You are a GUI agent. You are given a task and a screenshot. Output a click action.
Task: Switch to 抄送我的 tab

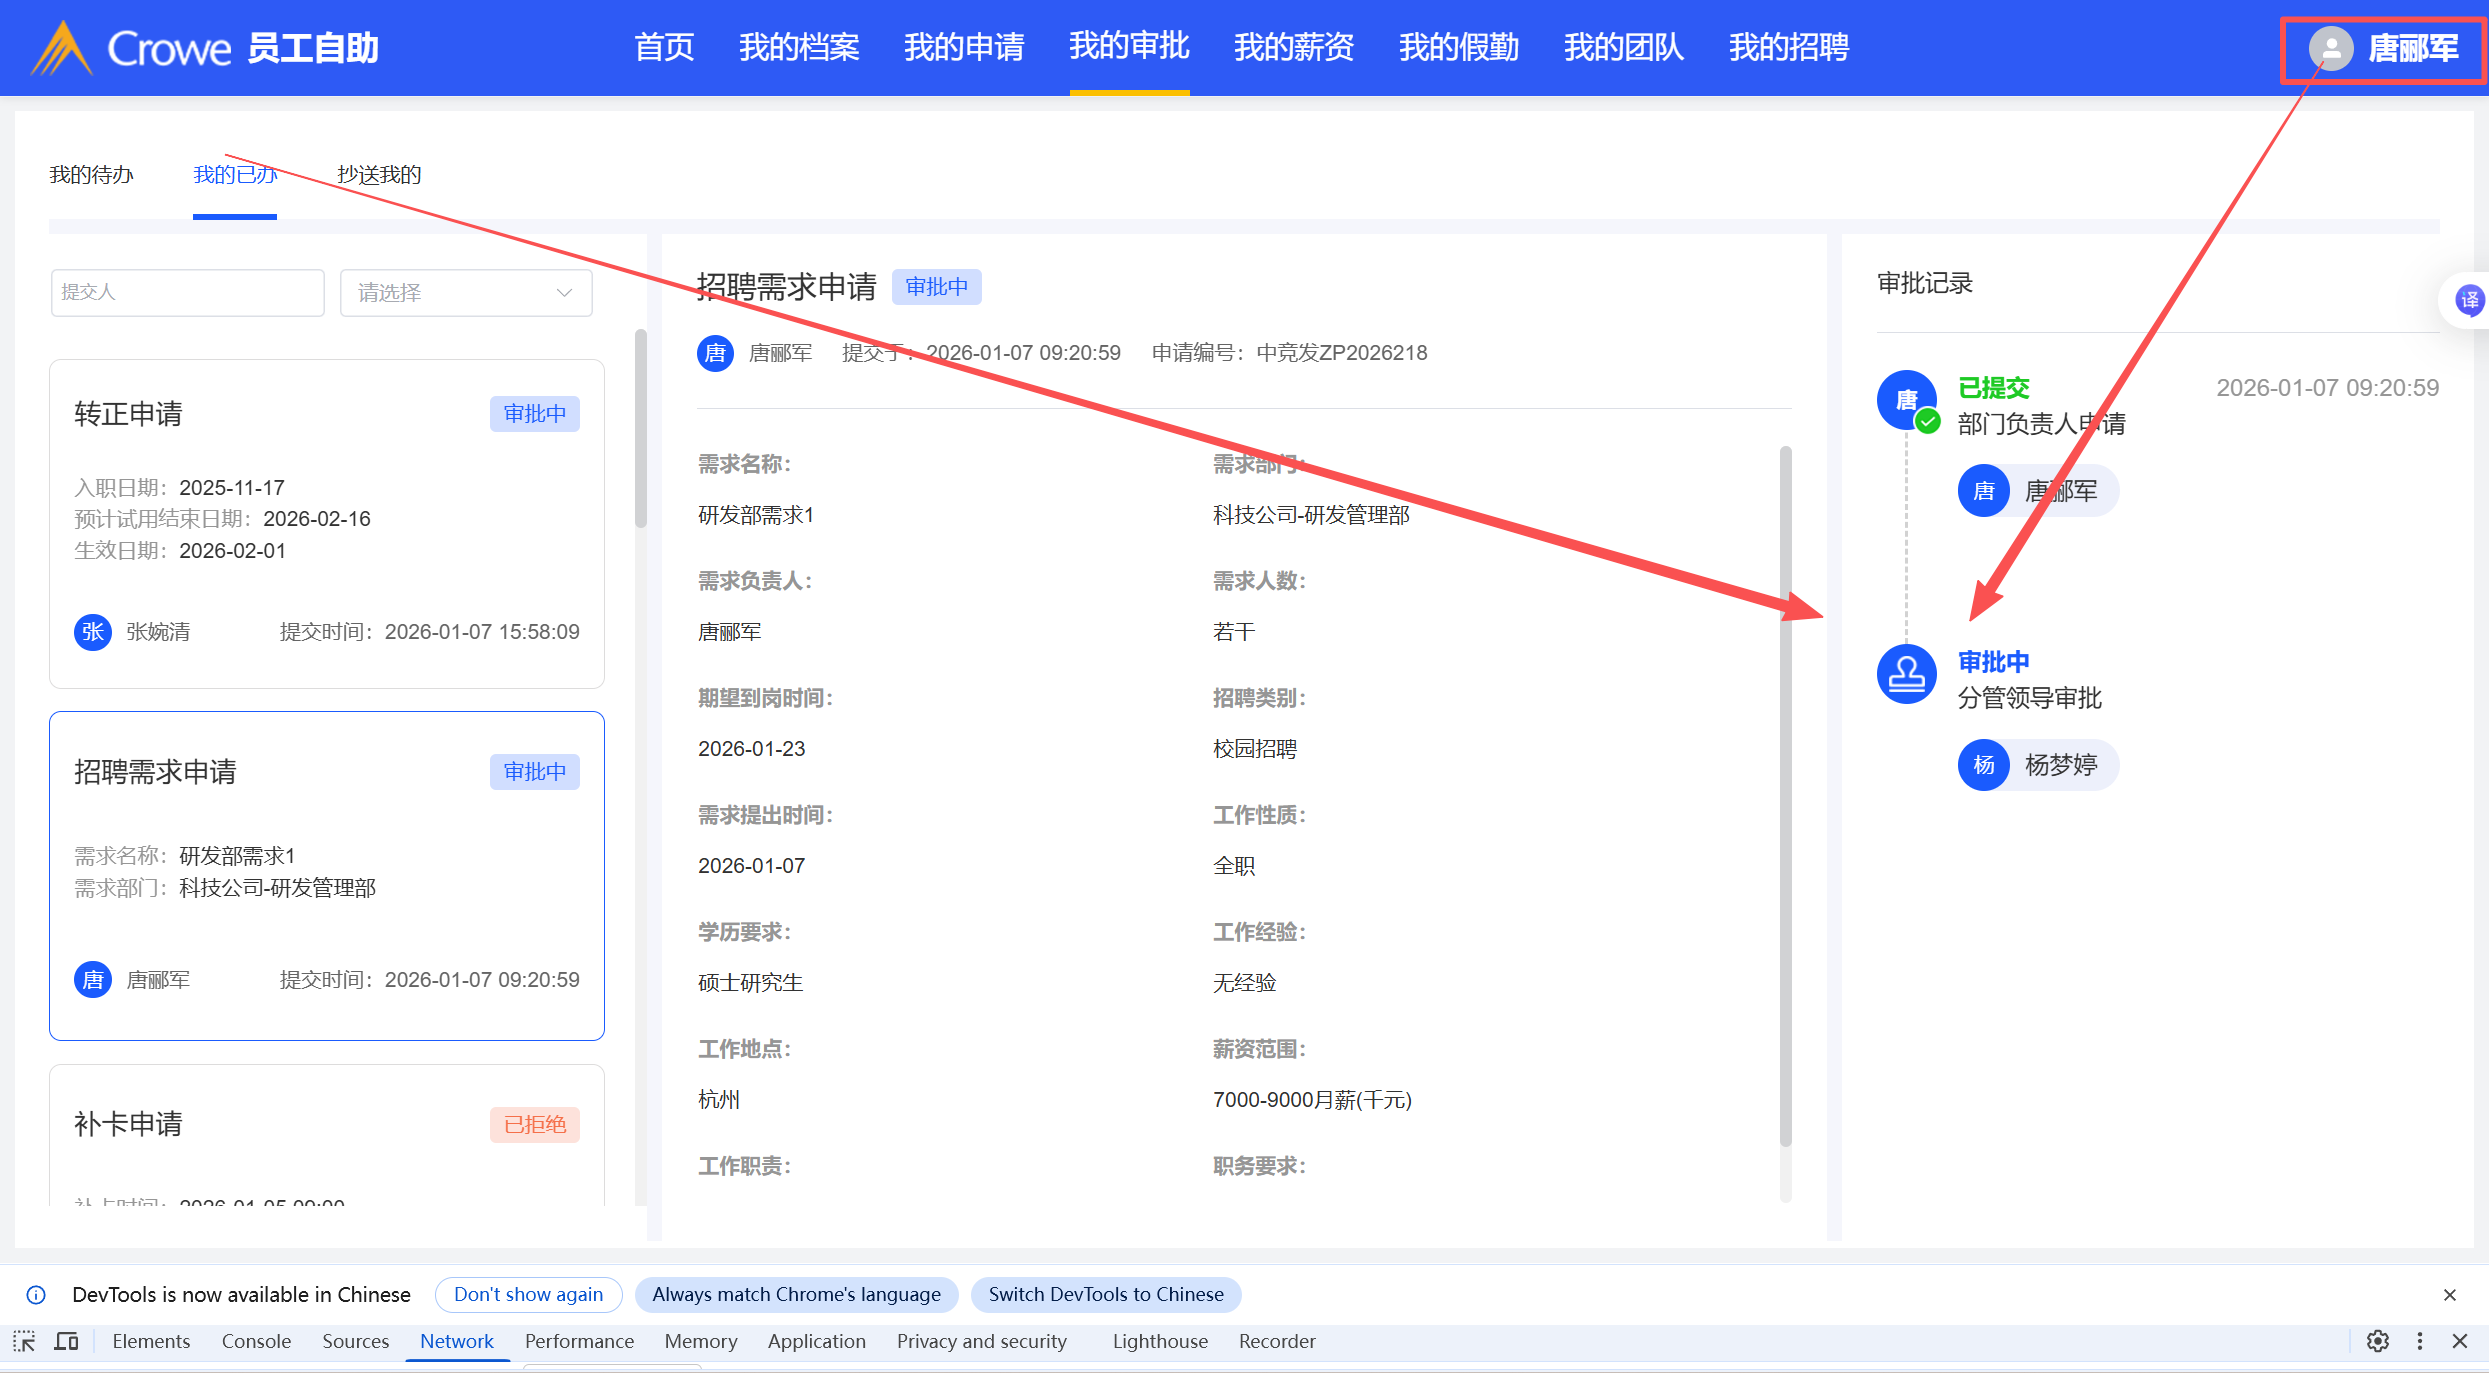[x=379, y=175]
